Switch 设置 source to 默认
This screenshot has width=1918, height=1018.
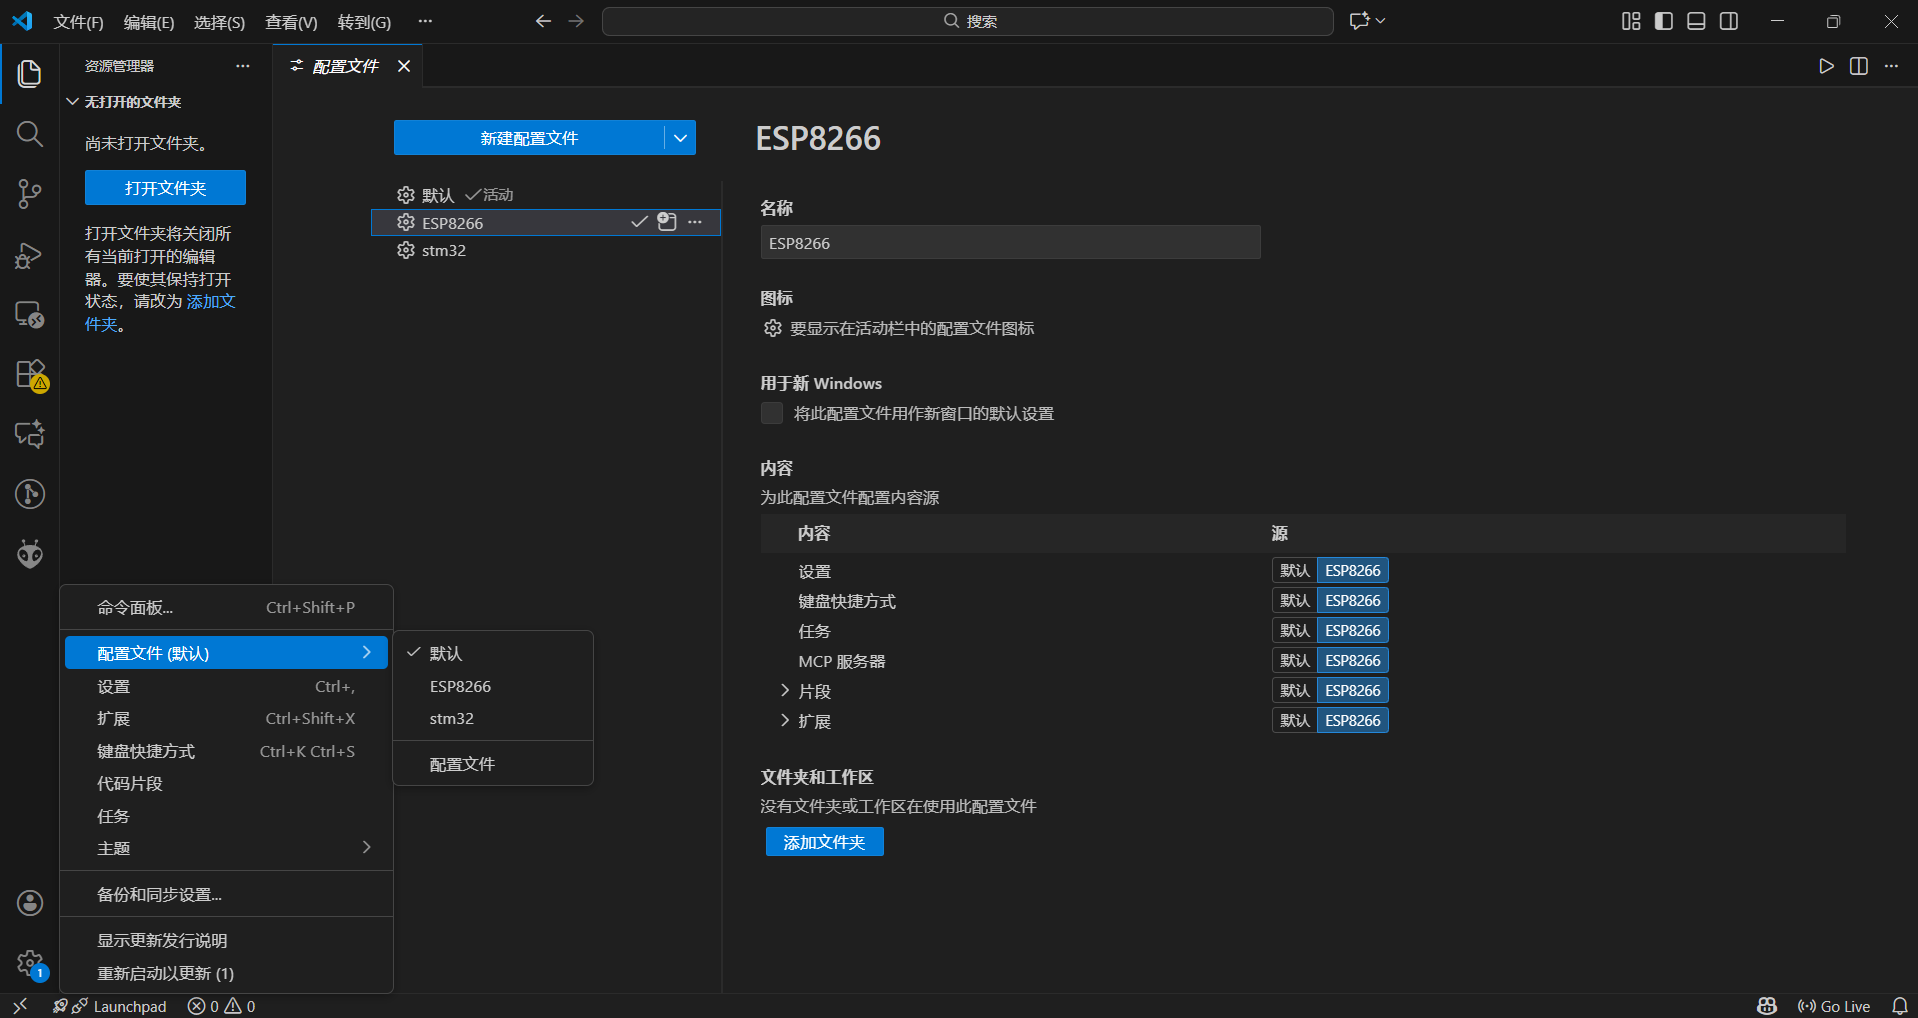tap(1293, 570)
